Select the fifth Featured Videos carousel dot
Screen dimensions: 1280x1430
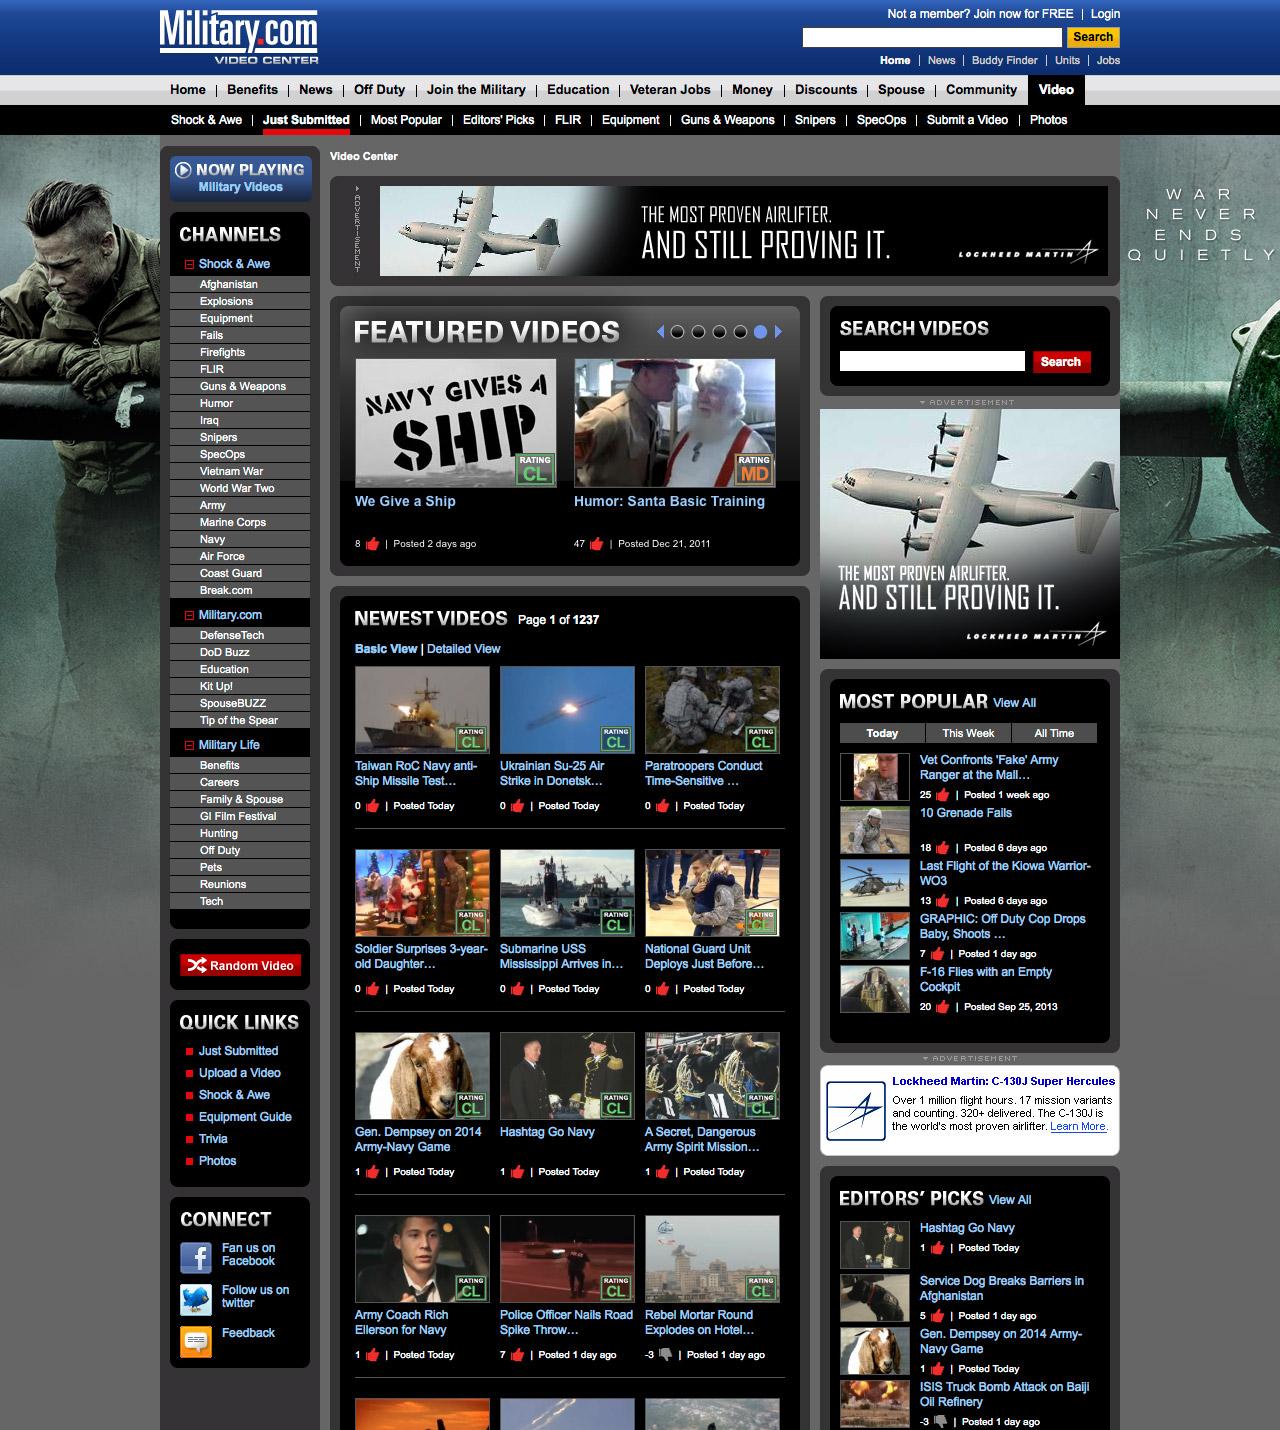point(761,332)
